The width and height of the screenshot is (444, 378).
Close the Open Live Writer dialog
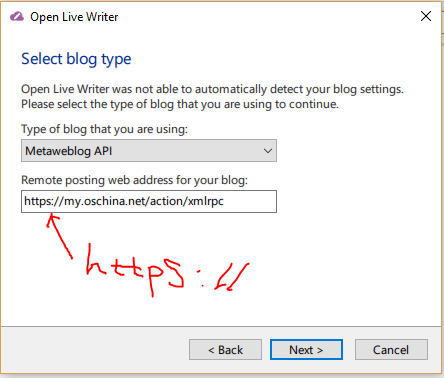pyautogui.click(x=426, y=16)
